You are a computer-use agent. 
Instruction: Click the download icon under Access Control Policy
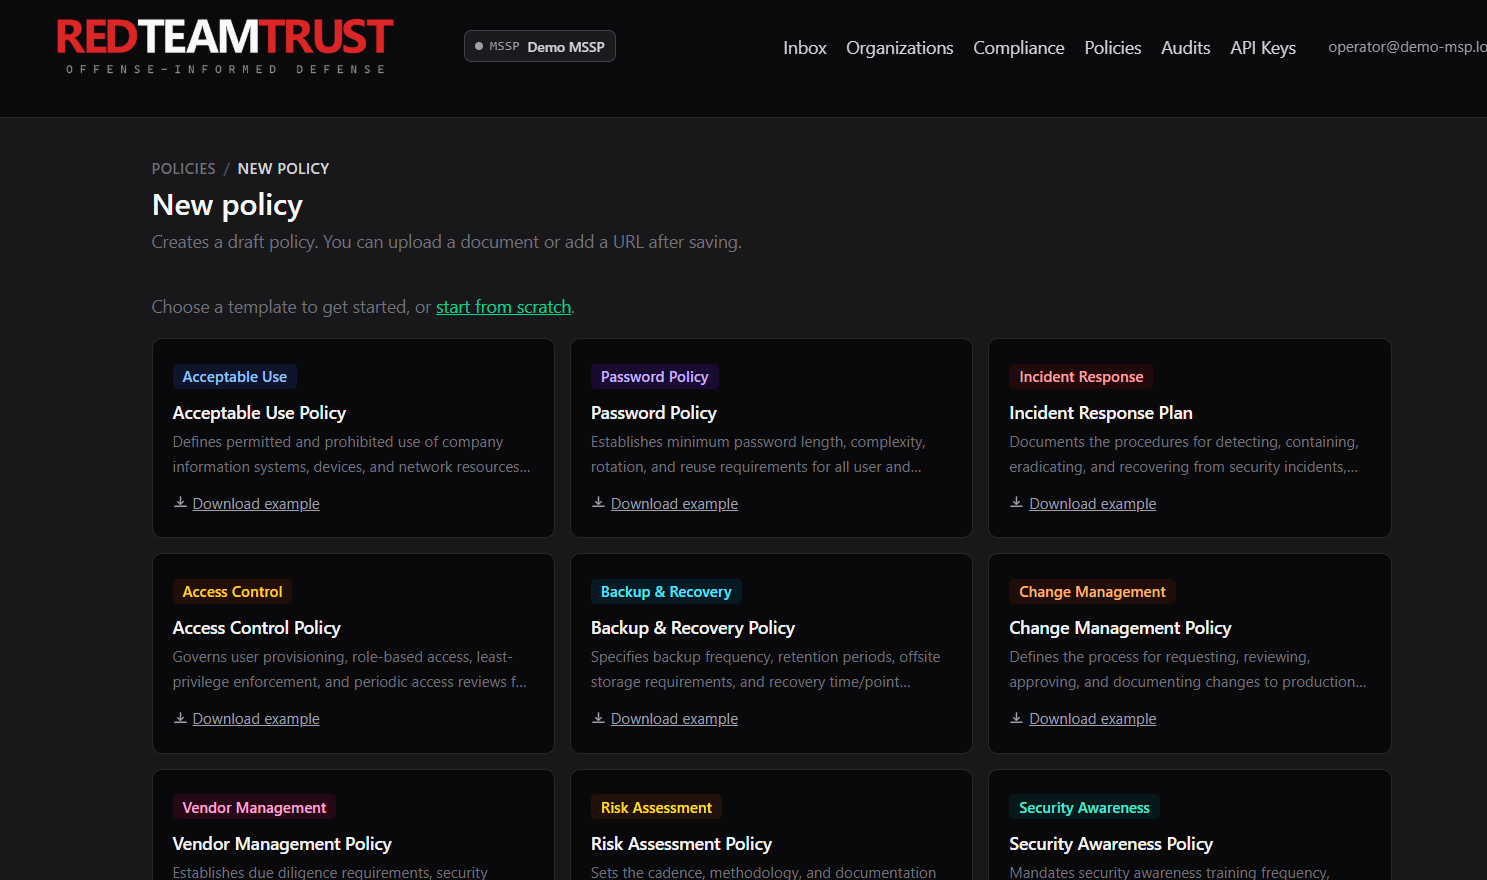[x=180, y=718]
